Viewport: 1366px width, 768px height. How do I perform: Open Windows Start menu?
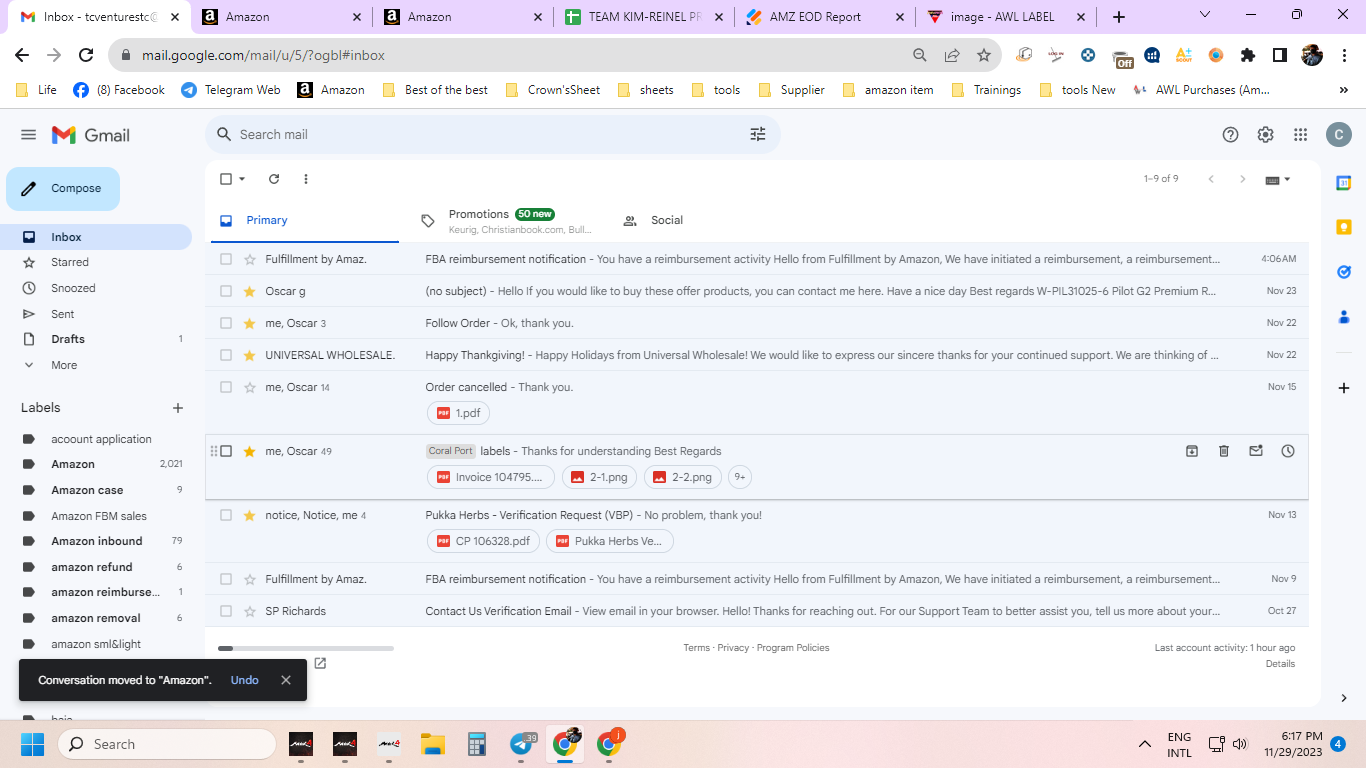33,744
